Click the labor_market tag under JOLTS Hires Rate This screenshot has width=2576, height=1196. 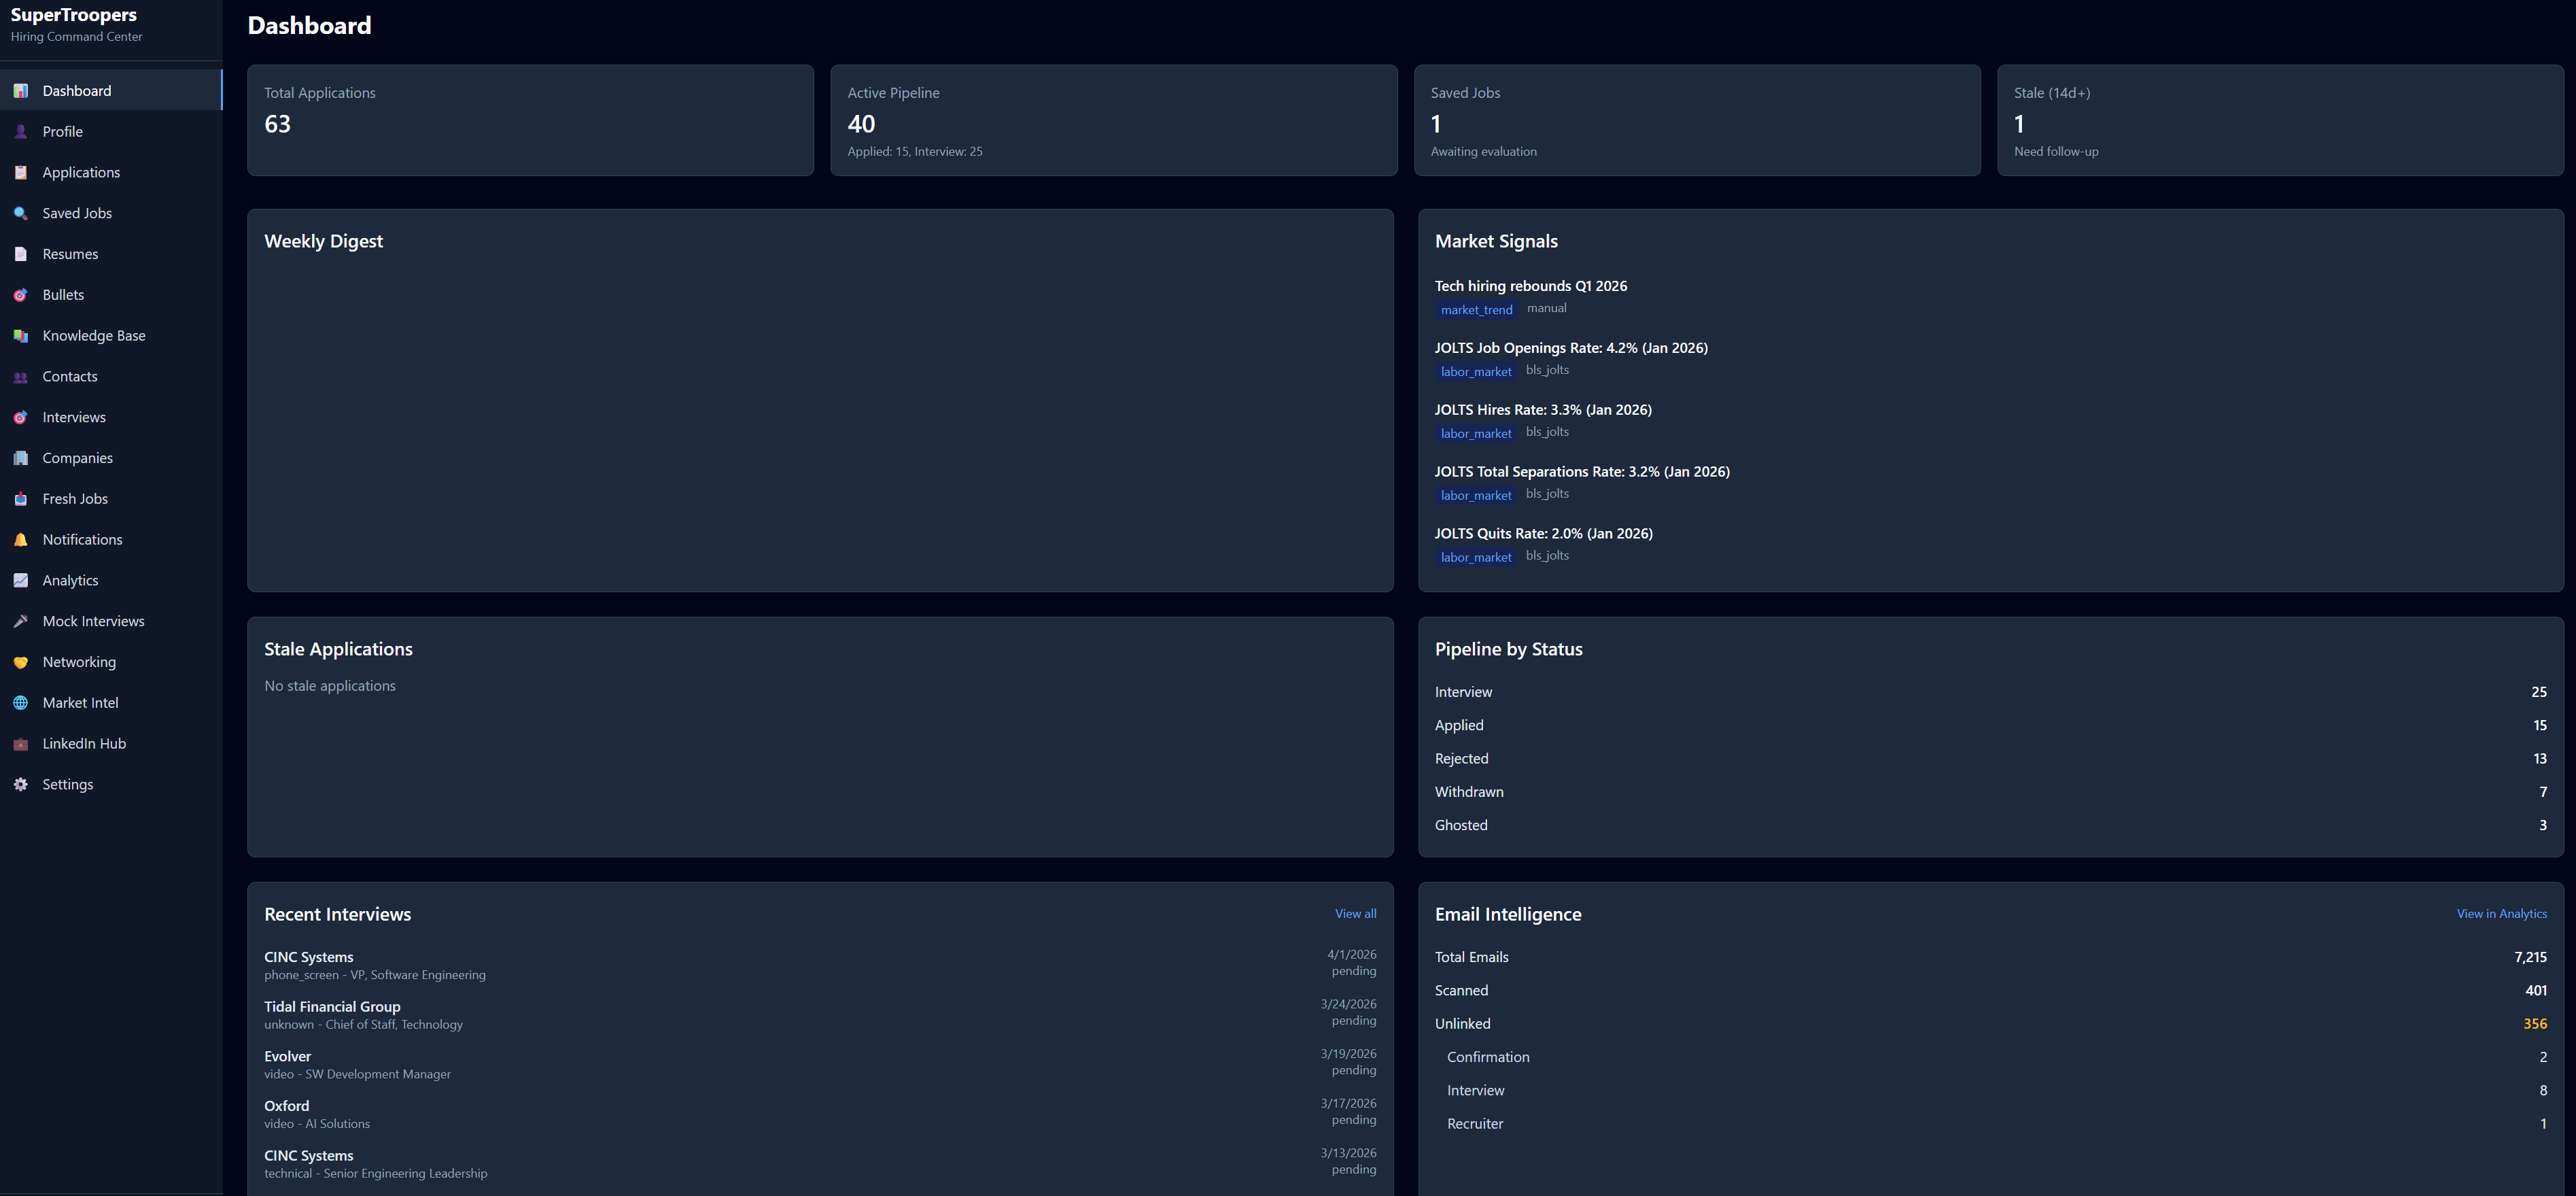1476,433
